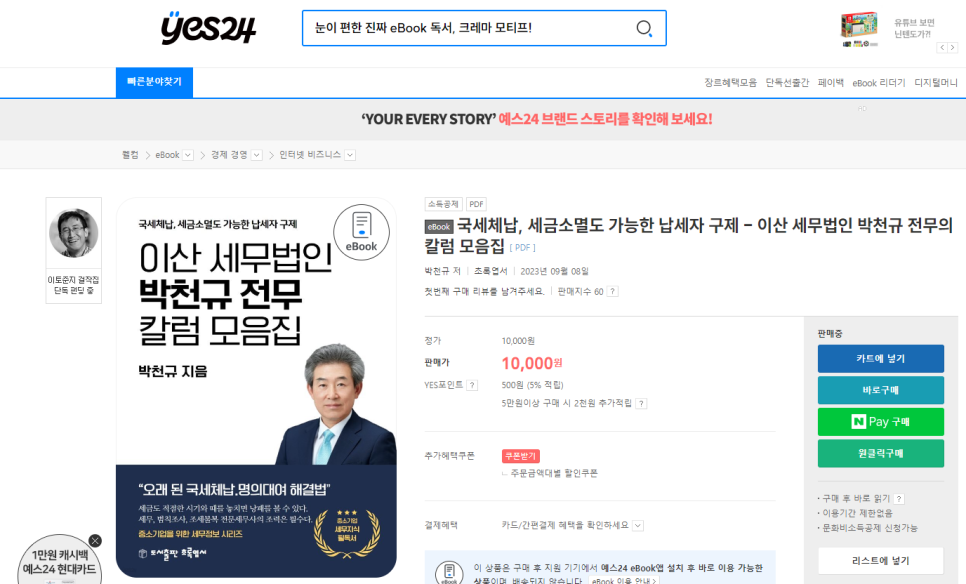Viewport: 966px width, 584px height.
Task: Click the eBook device icon in notice box
Action: click(449, 572)
